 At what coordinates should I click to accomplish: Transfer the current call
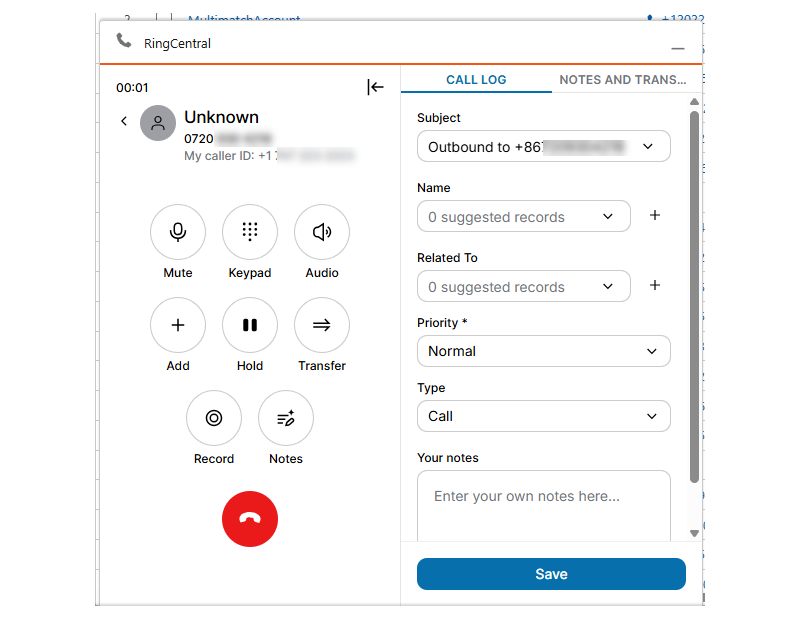tap(322, 325)
